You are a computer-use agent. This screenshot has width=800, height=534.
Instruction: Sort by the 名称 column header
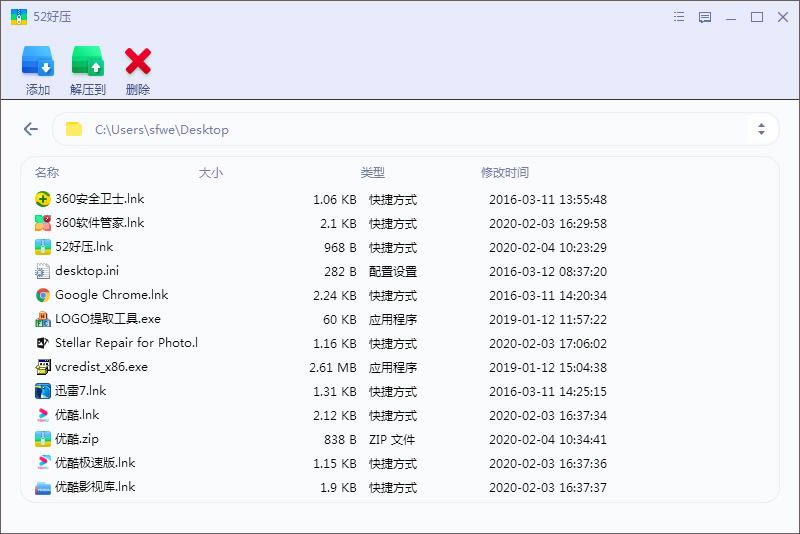(47, 172)
